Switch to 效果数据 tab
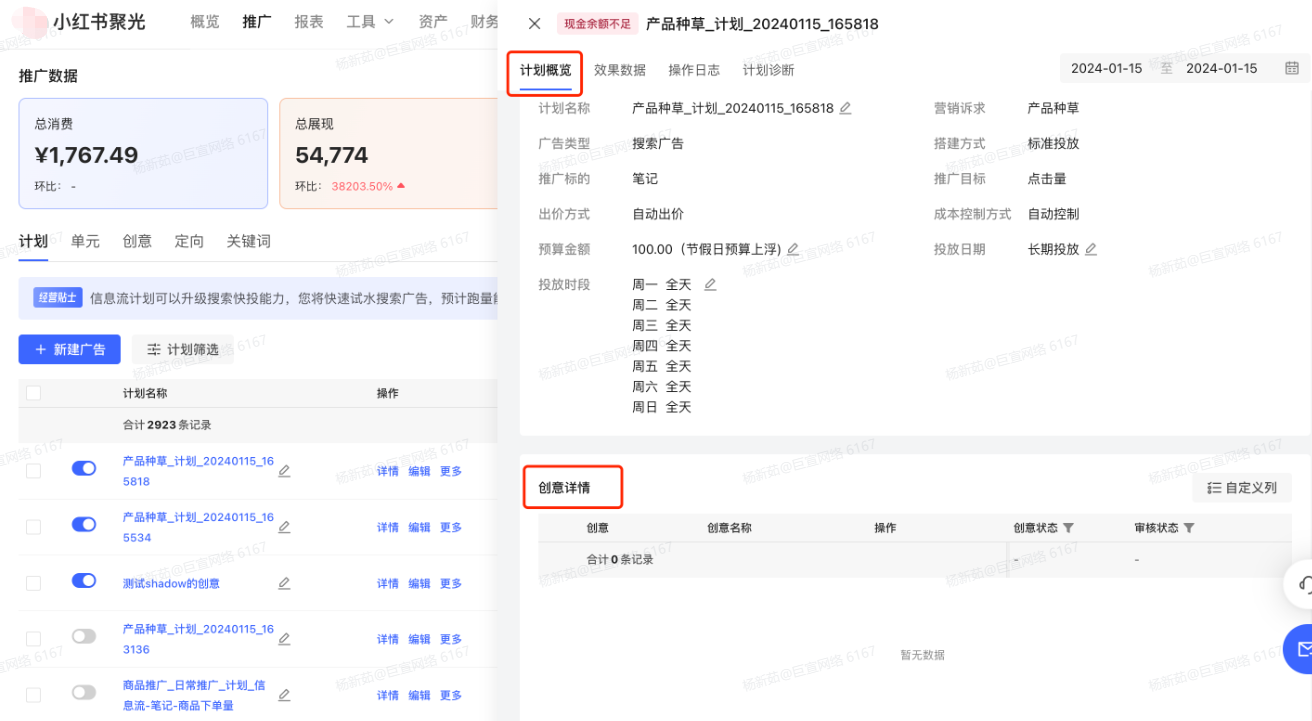The width and height of the screenshot is (1312, 721). [x=620, y=70]
